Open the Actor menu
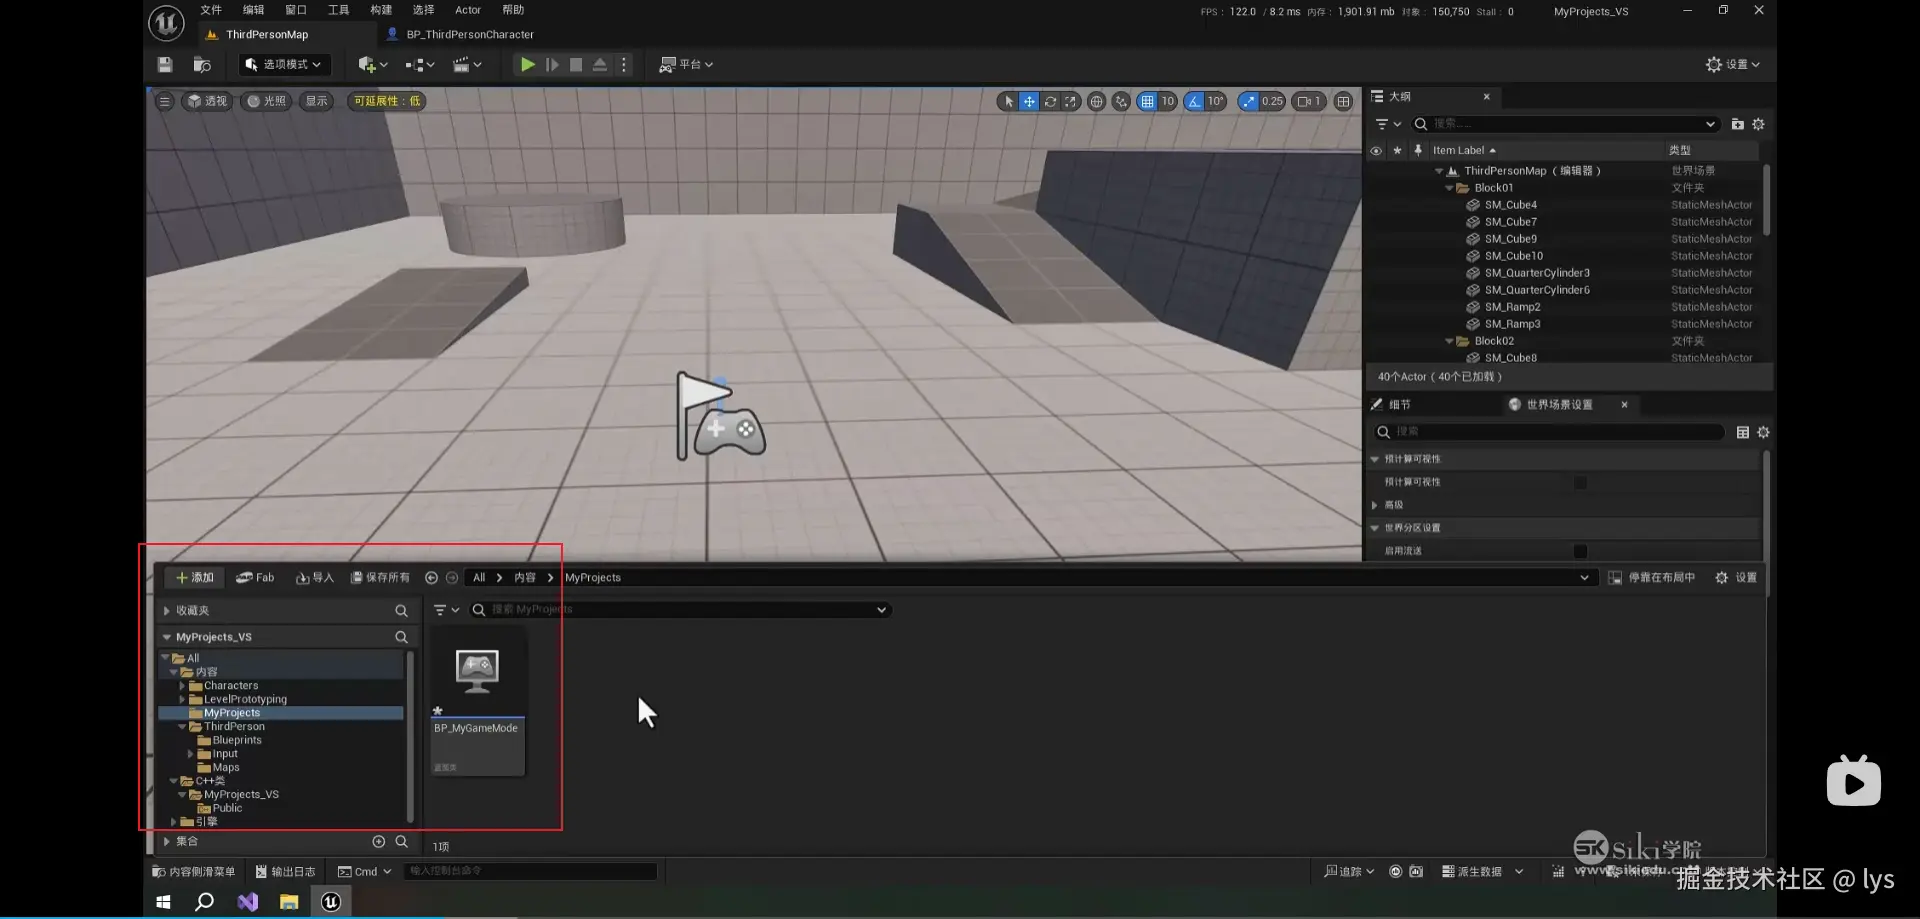 468,10
